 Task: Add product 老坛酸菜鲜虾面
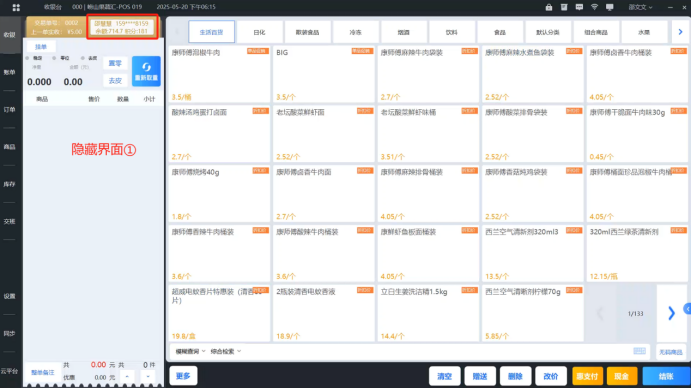pyautogui.click(x=323, y=134)
